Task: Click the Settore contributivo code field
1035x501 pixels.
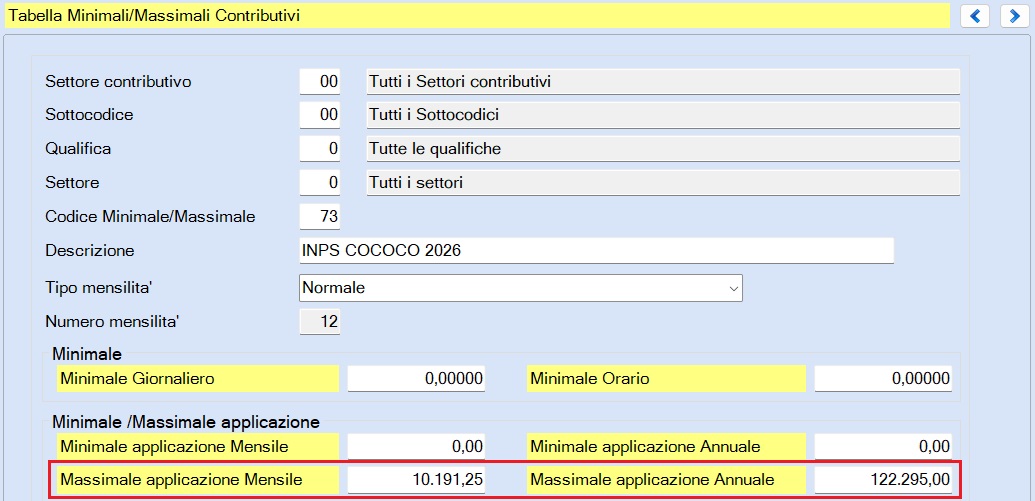Action: [319, 82]
